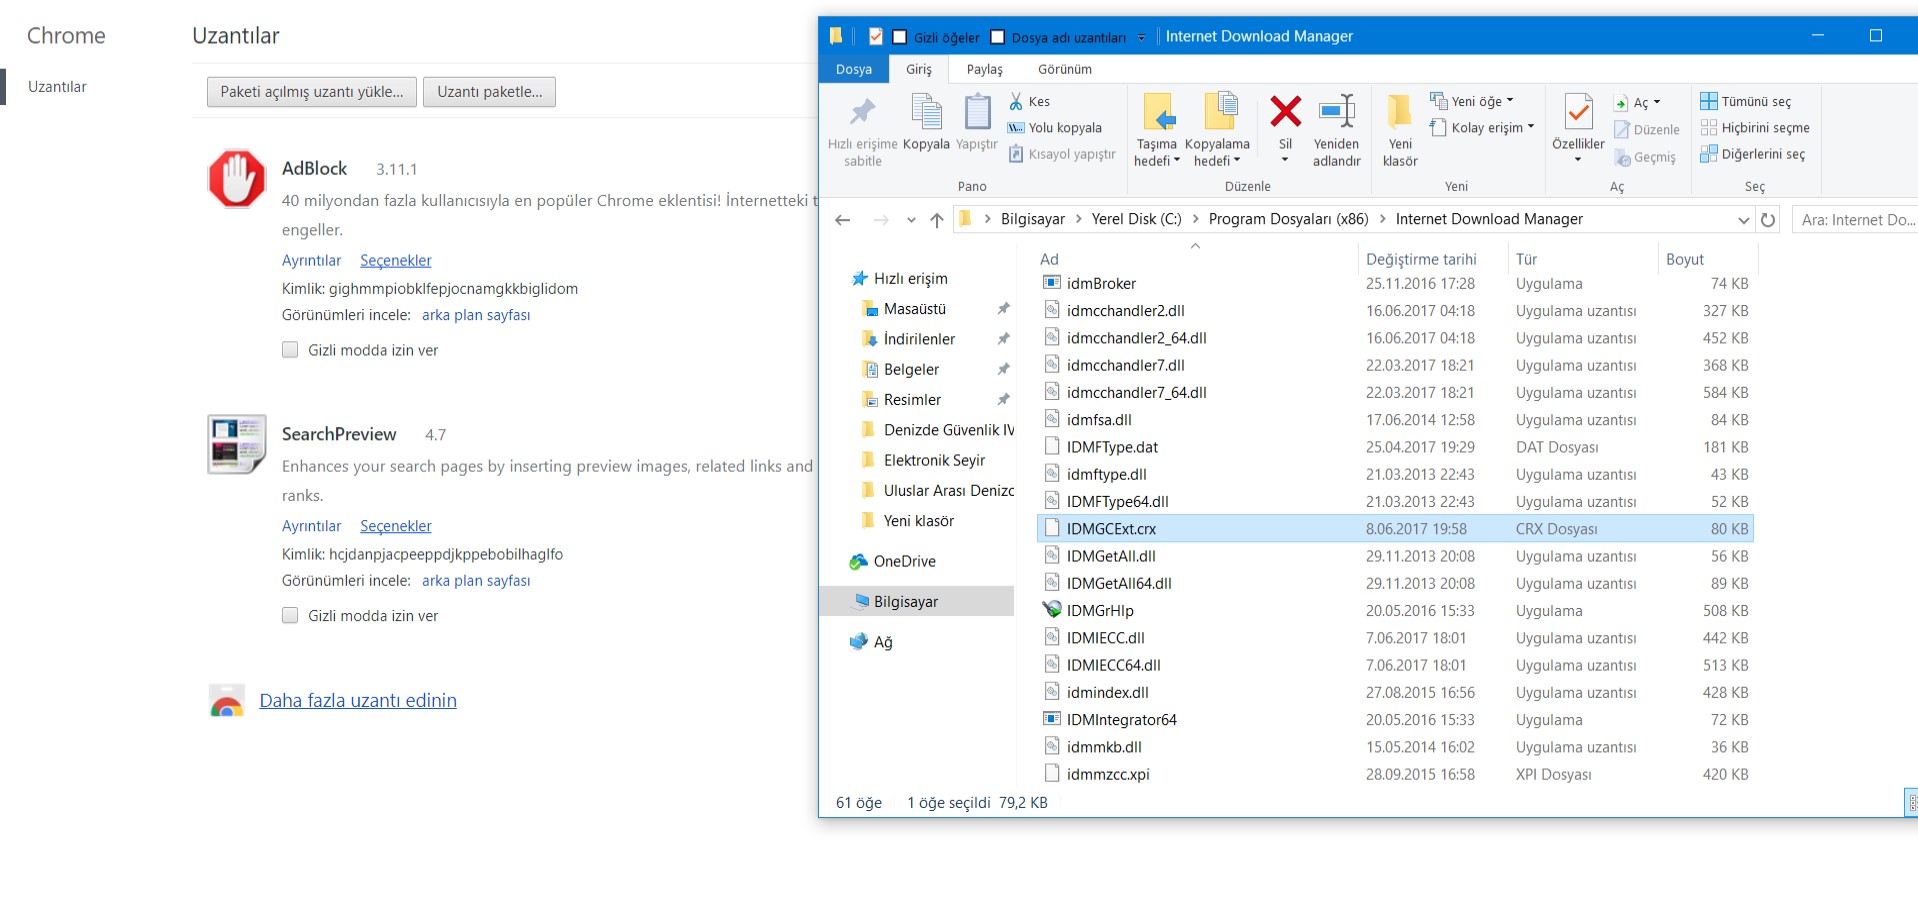Enable Gizli modda izin ver for SearchPreview
Image resolution: width=1918 pixels, height=914 pixels.
click(x=290, y=616)
